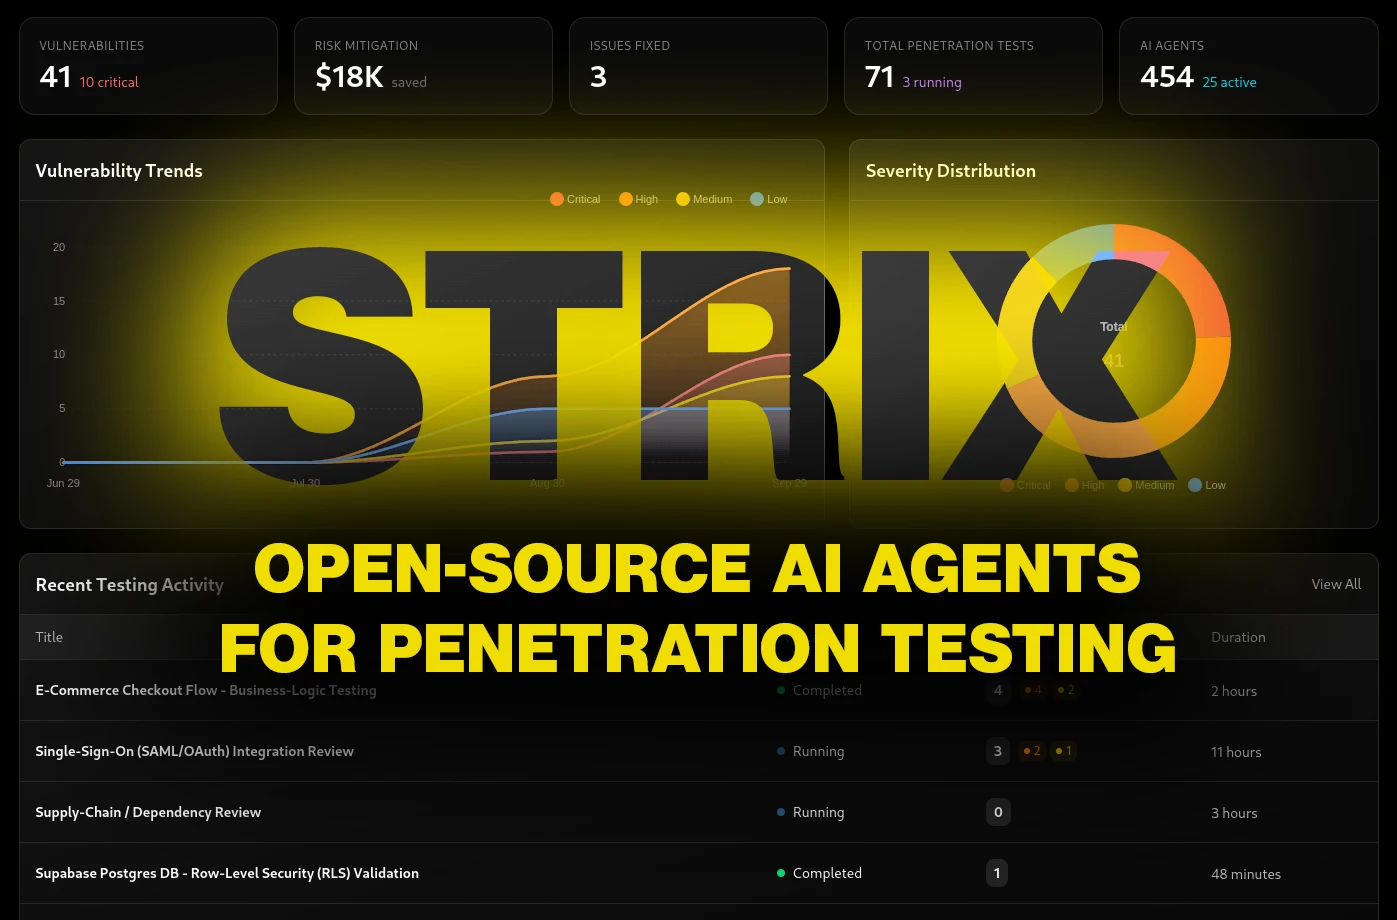
Task: Select the Risk Mitigation card
Action: [423, 65]
